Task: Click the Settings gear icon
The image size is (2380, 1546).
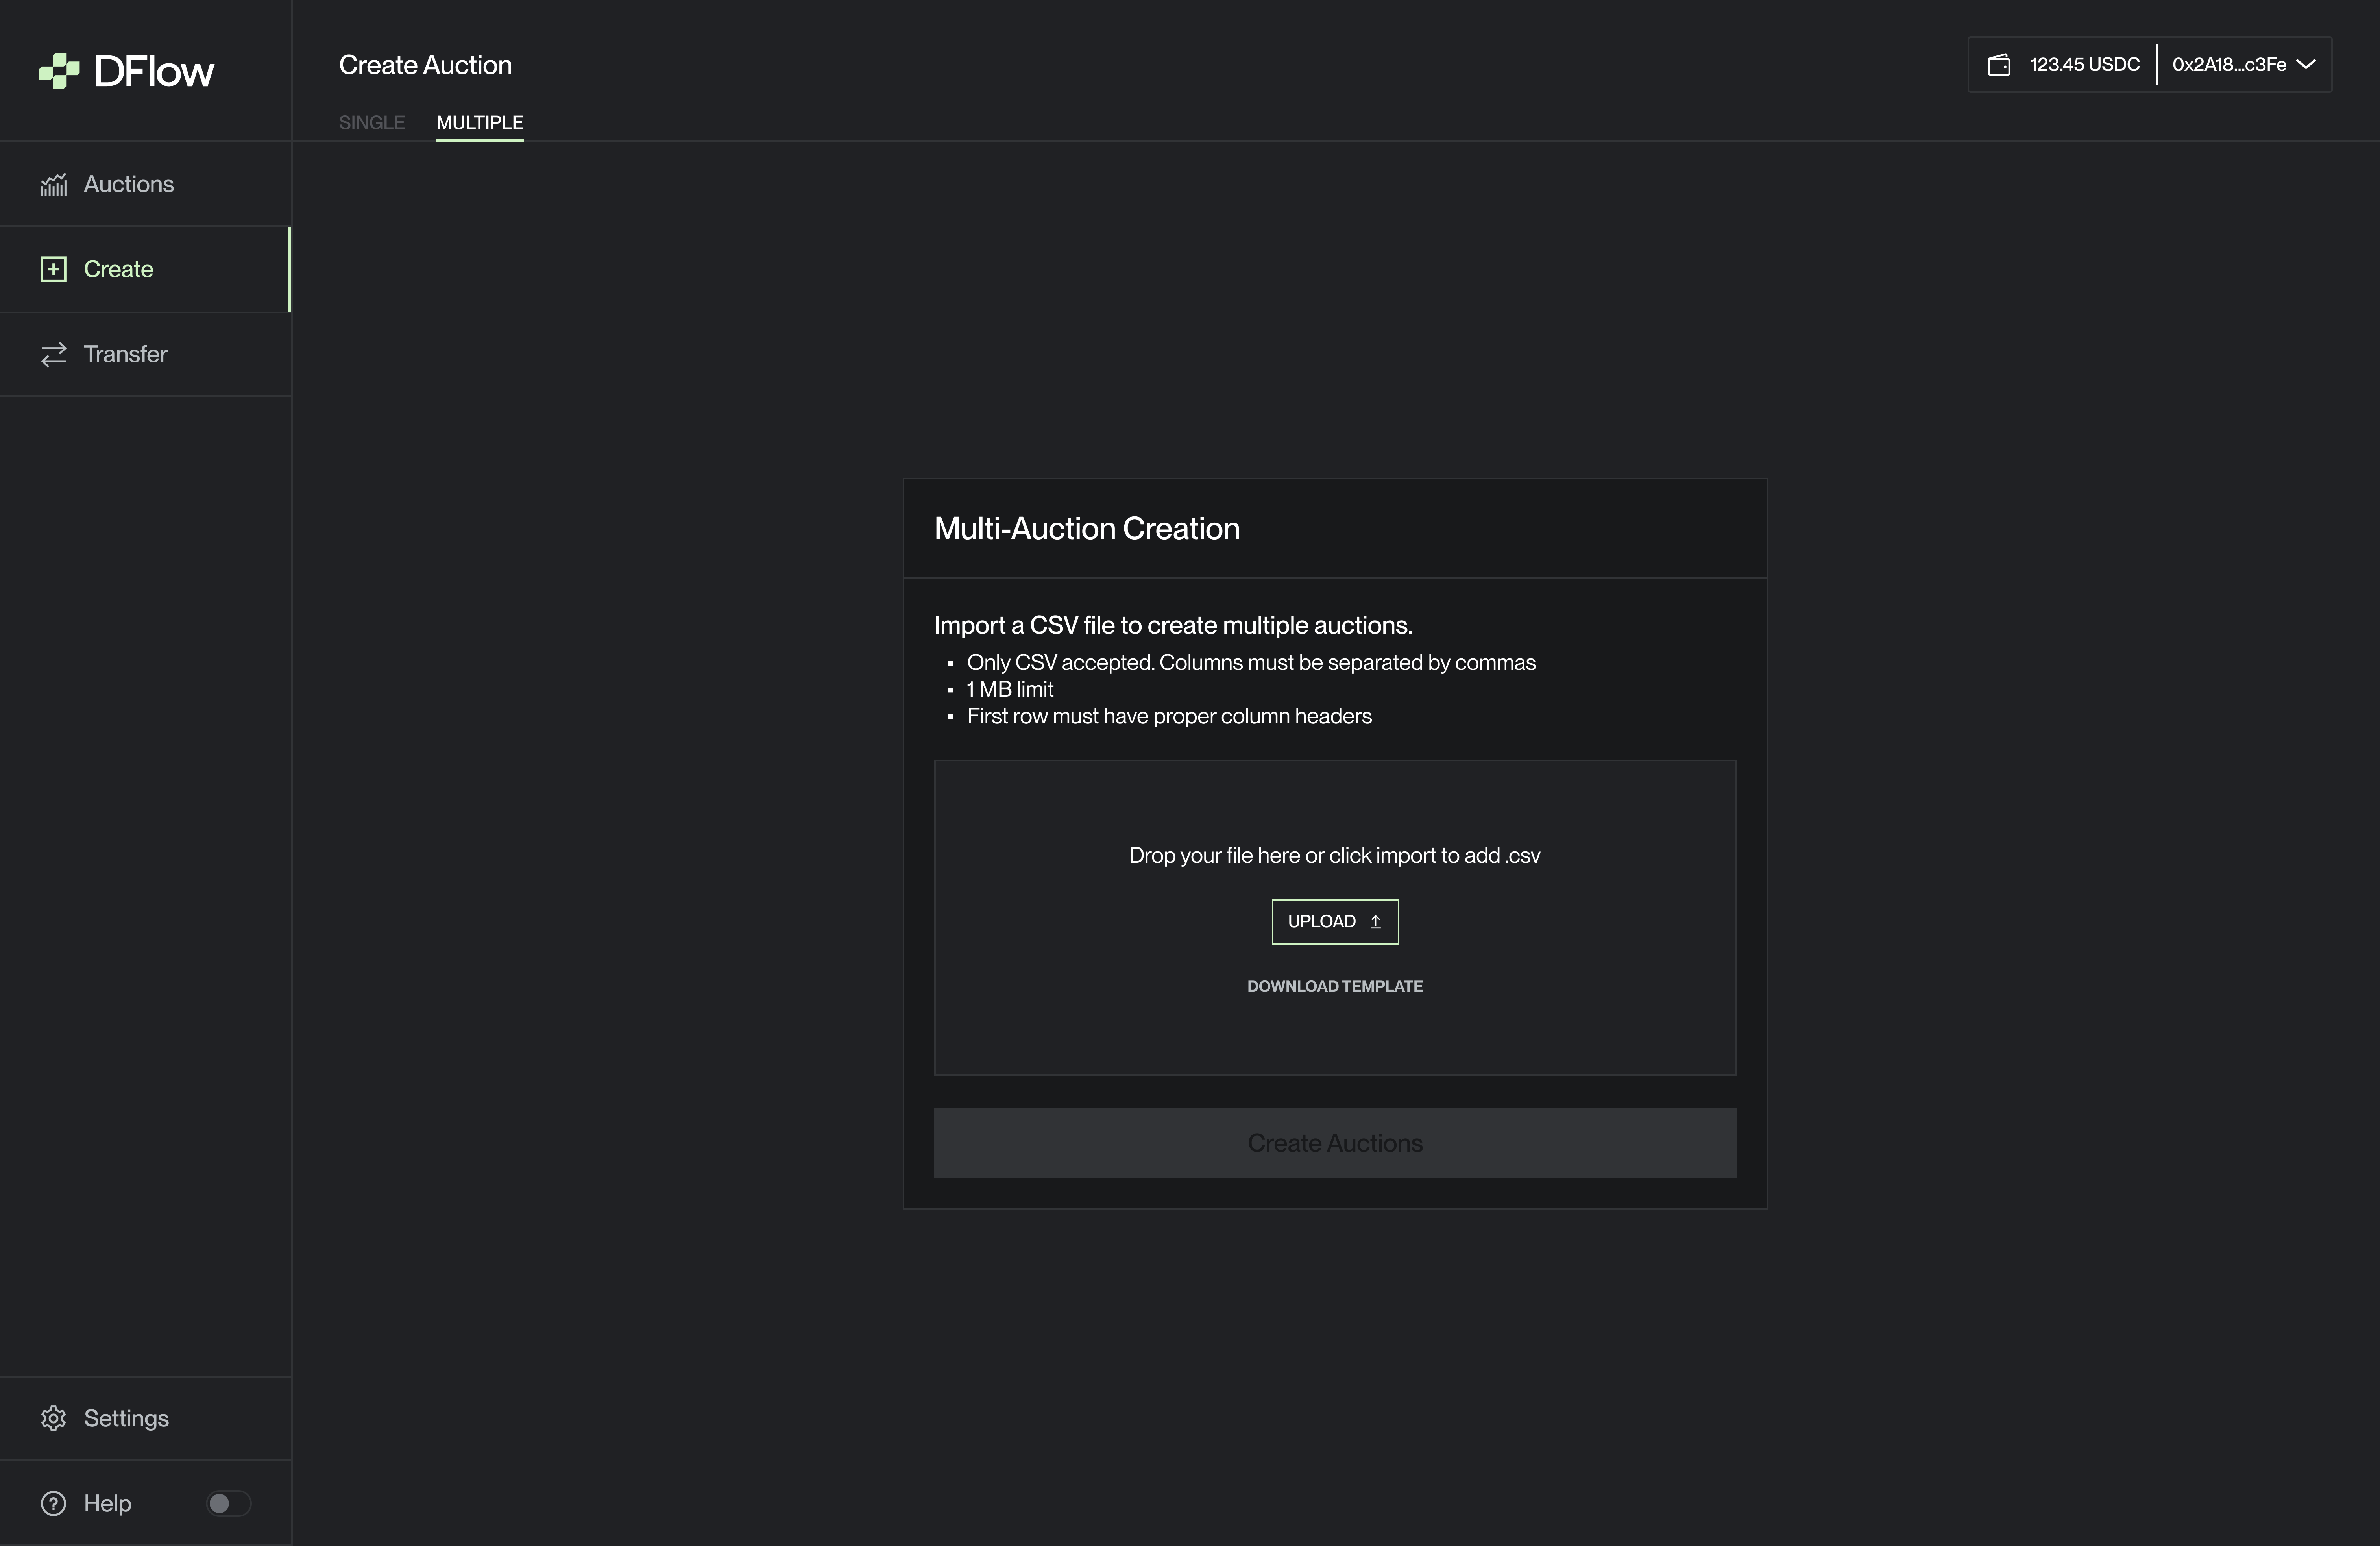Action: (x=53, y=1418)
